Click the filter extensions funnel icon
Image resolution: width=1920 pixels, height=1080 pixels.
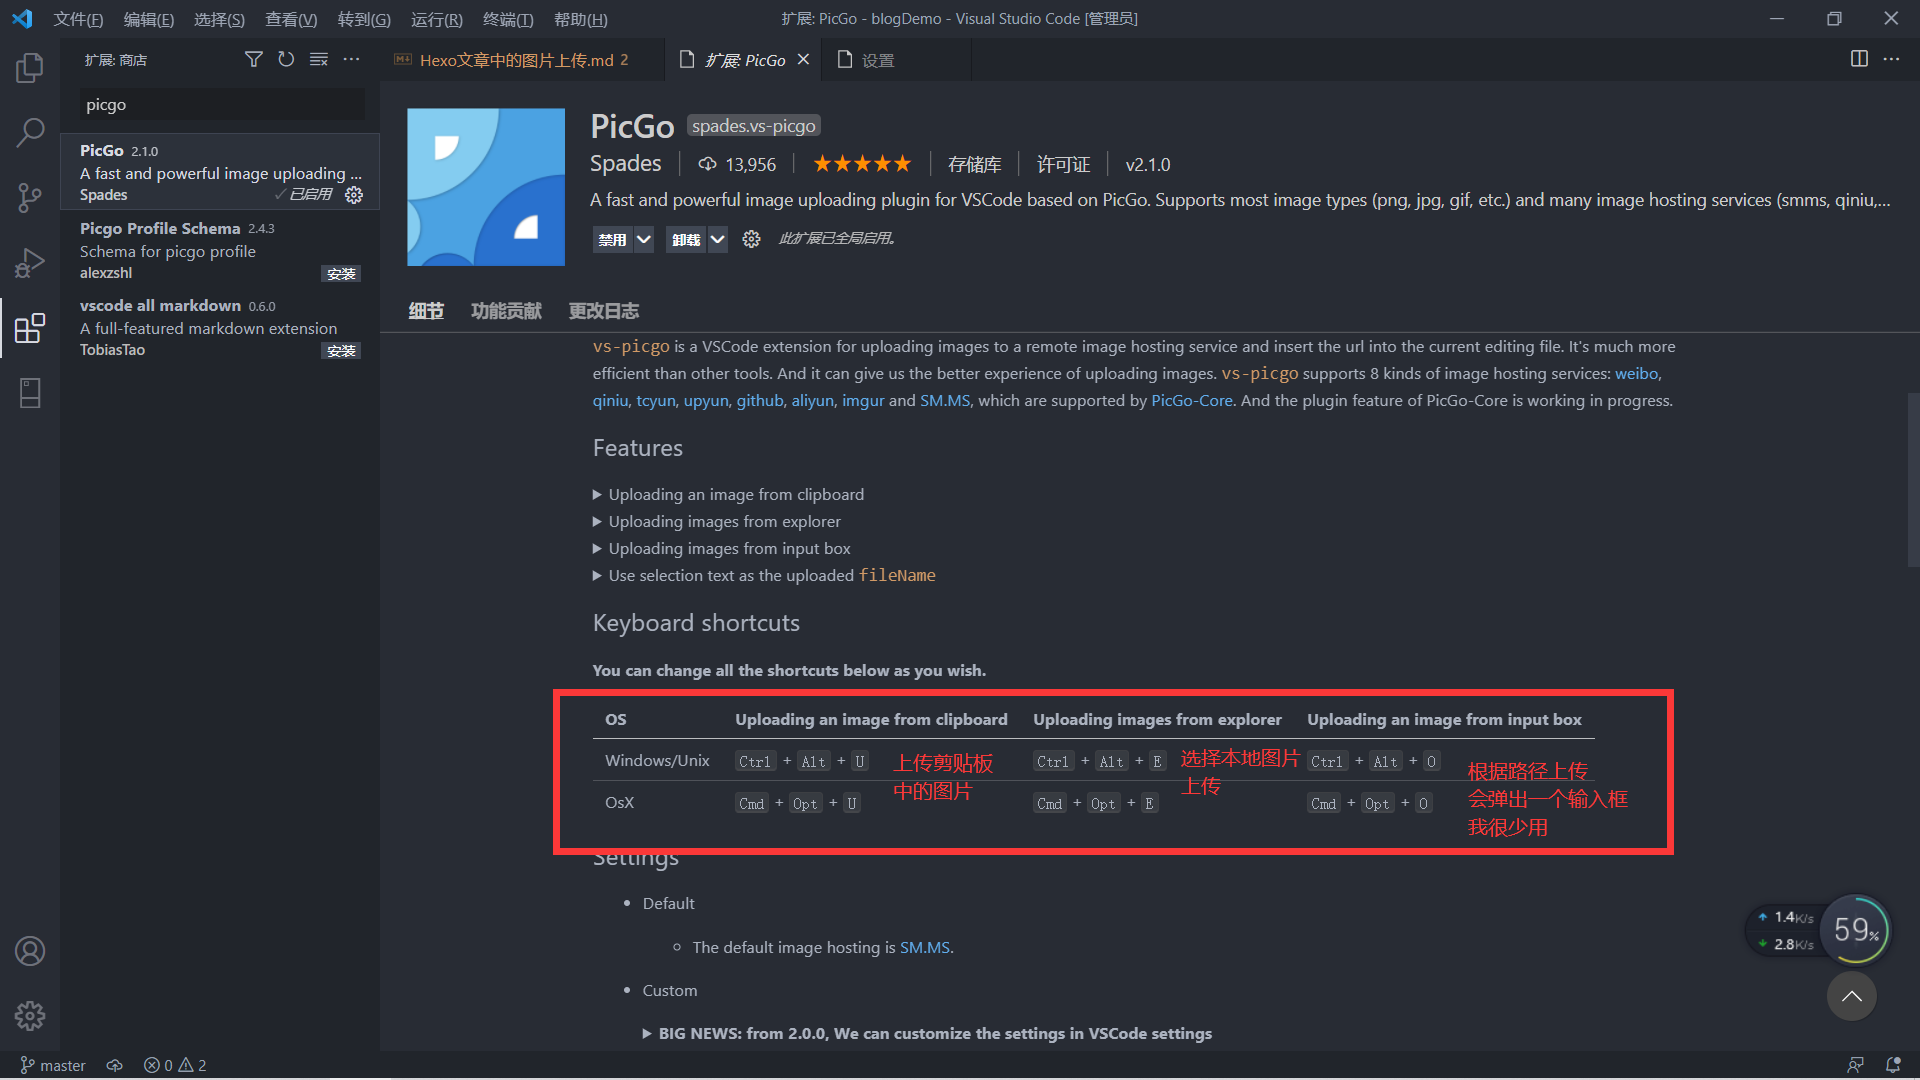click(x=254, y=60)
